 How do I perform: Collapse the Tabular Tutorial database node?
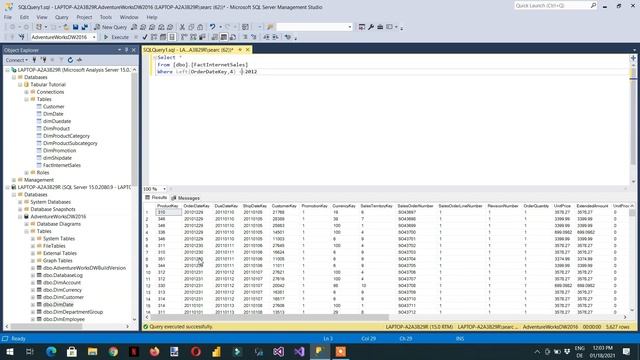pos(20,84)
